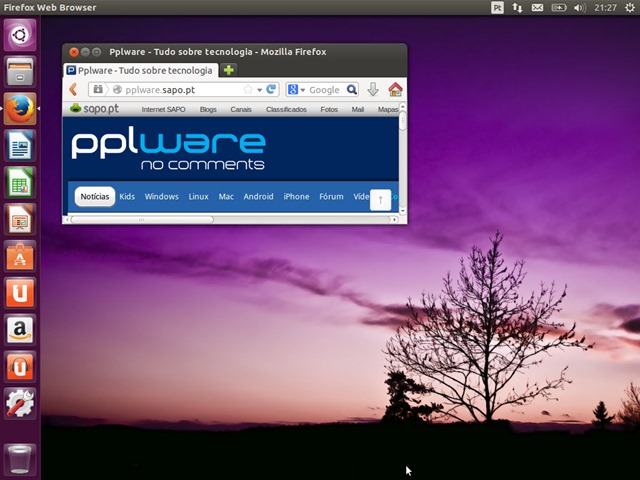The width and height of the screenshot is (640, 480).
Task: Open the URL history dropdown arrow
Action: 260,90
